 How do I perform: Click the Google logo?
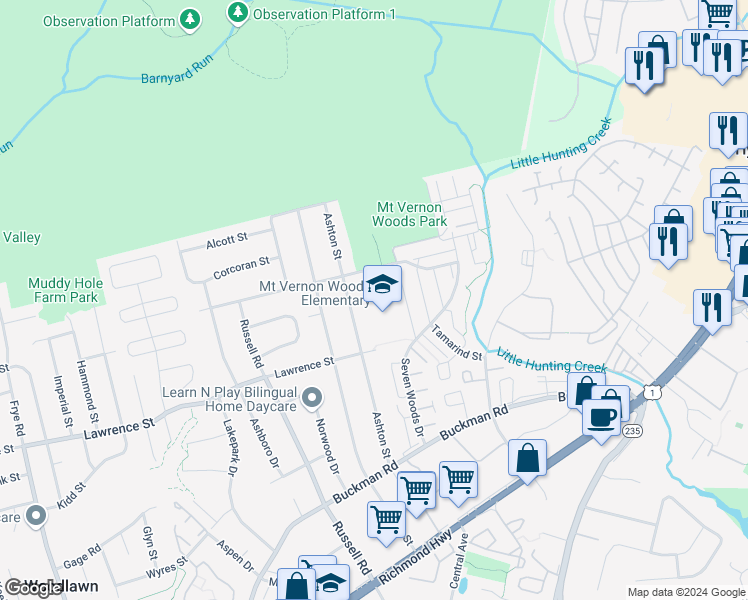point(32,588)
